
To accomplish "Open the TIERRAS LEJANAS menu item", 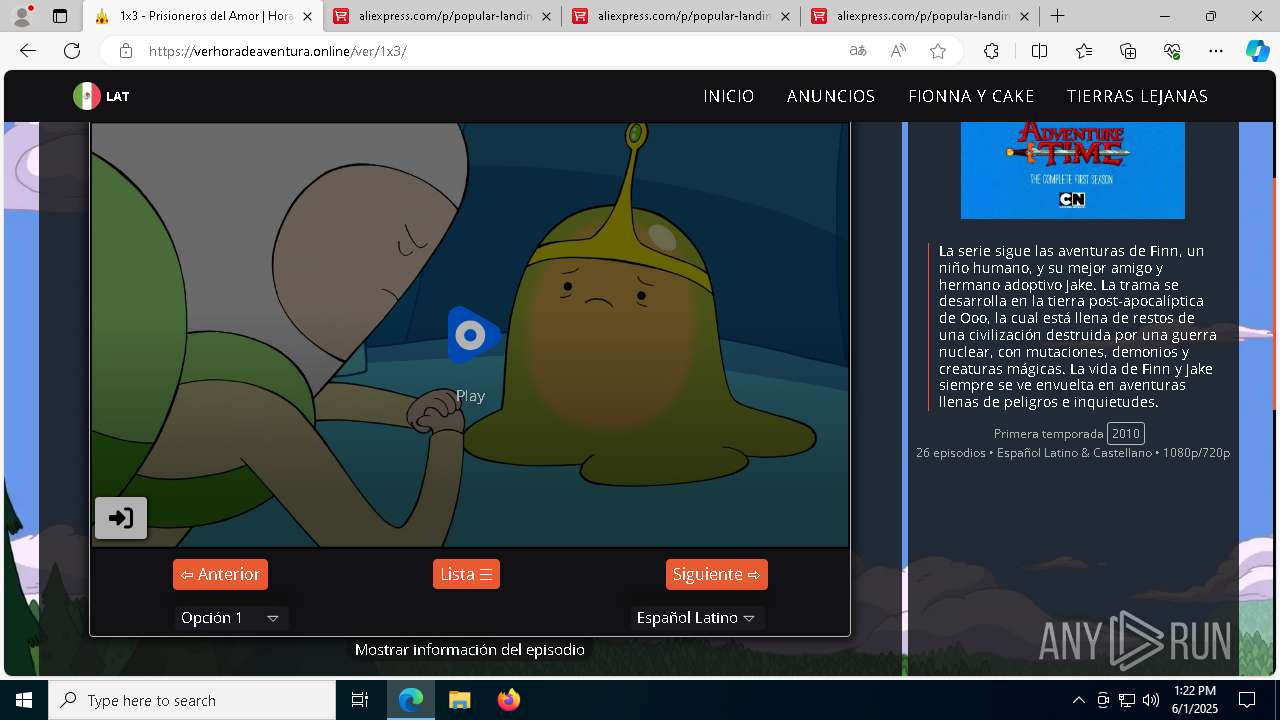I will coord(1137,96).
